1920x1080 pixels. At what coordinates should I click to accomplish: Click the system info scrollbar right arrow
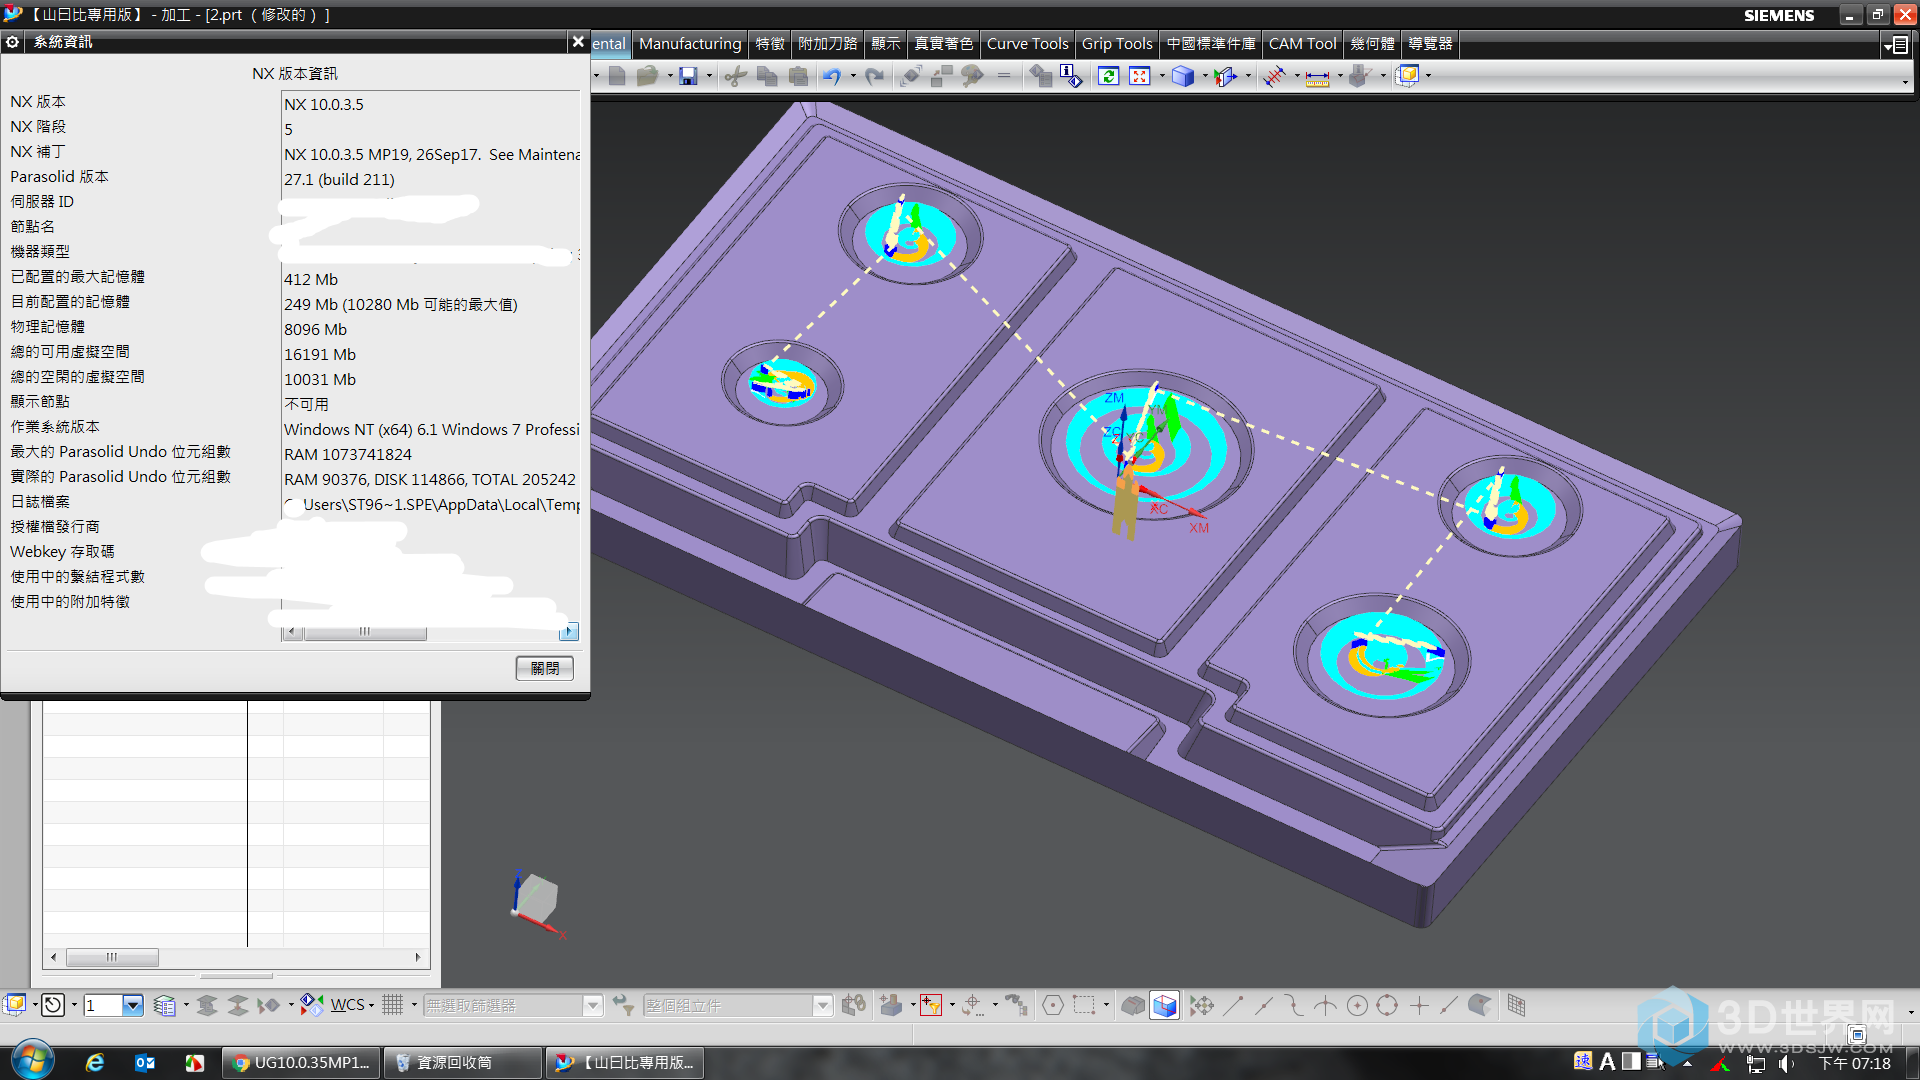[x=569, y=631]
